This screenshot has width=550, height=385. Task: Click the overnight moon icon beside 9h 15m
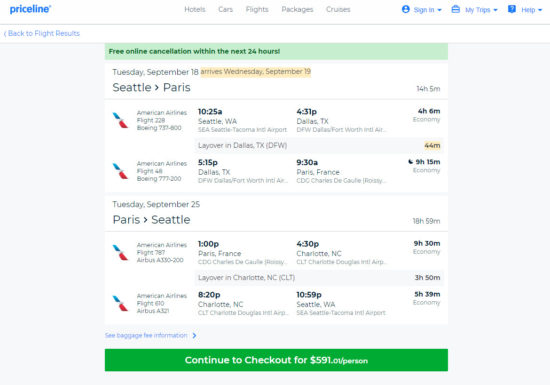tap(410, 162)
